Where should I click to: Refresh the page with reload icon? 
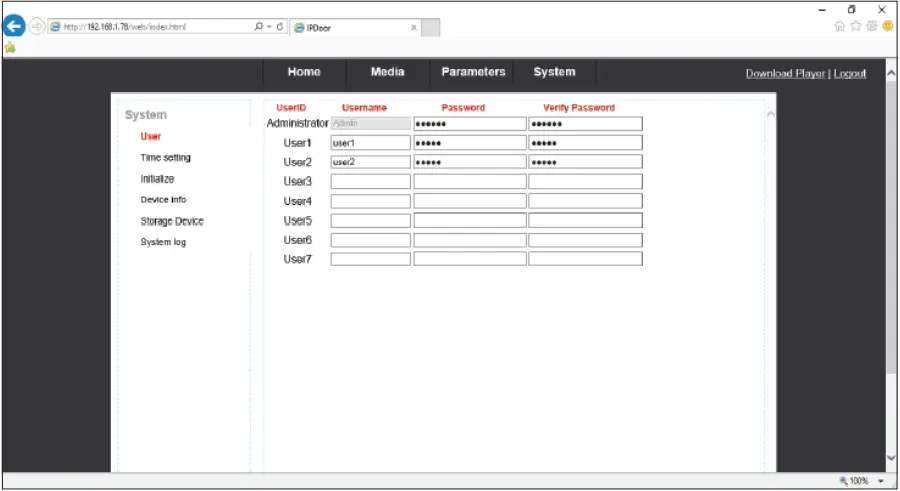pos(280,26)
